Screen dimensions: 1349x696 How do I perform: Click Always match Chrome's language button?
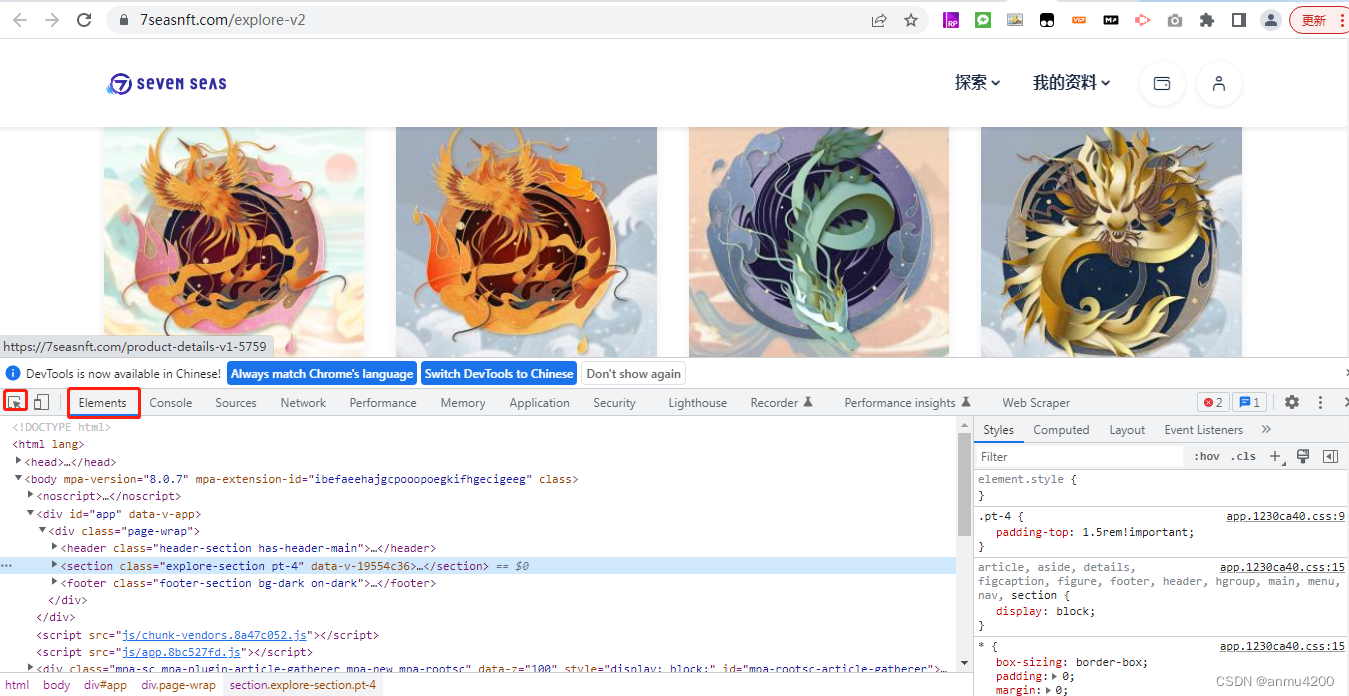coord(322,373)
